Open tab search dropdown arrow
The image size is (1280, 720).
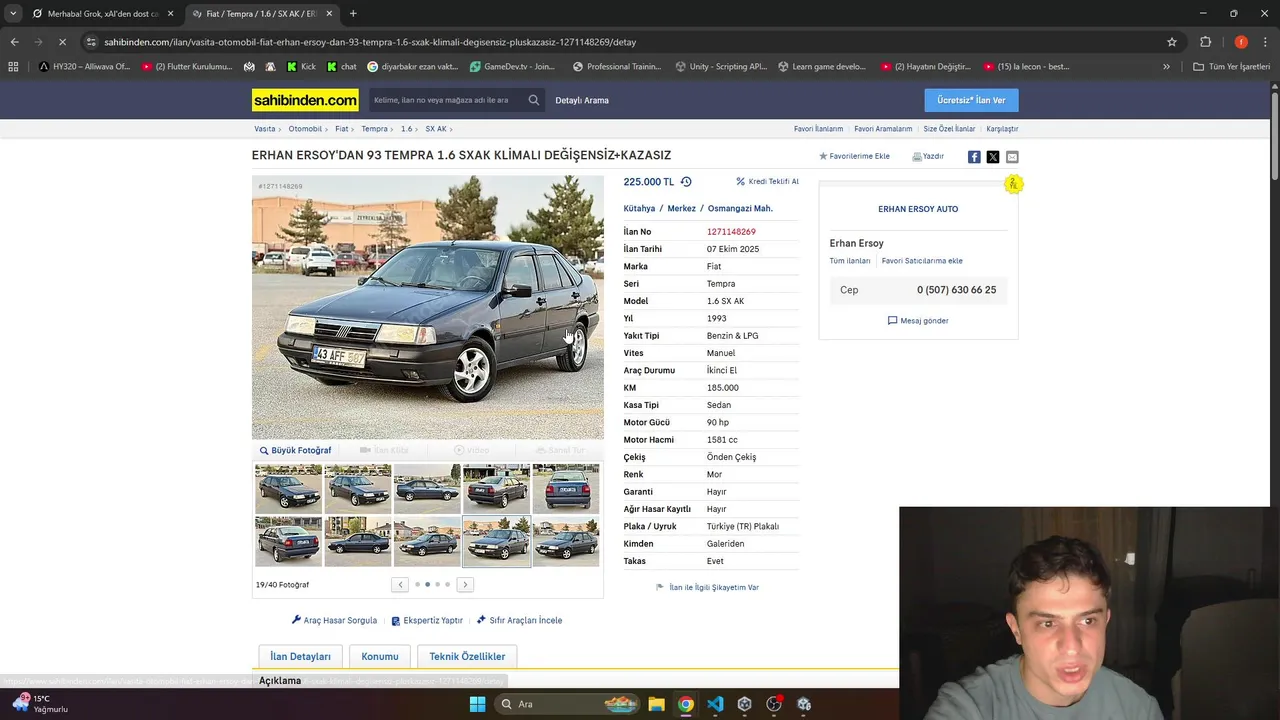pos(13,14)
